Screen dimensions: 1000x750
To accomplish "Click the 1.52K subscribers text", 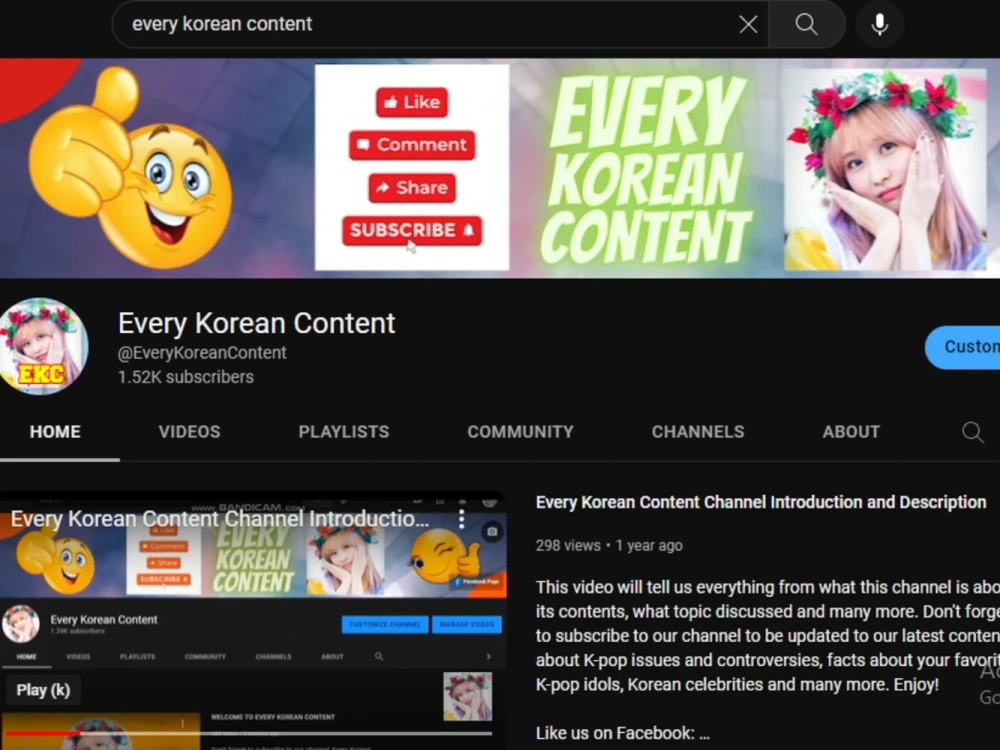I will pos(186,377).
